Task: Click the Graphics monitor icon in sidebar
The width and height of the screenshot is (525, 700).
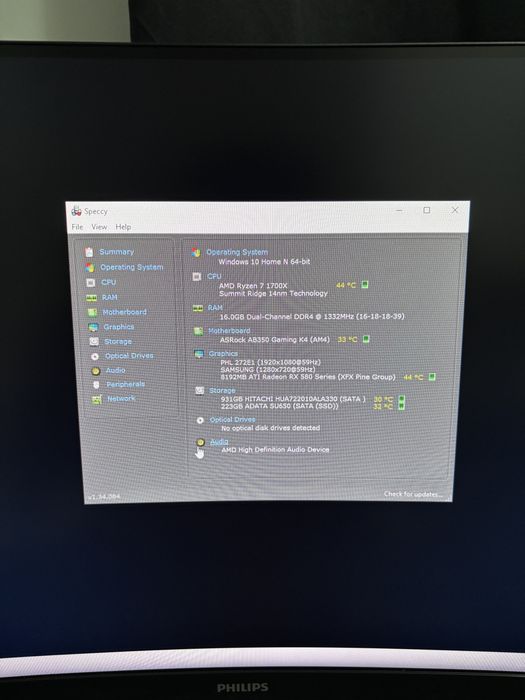Action: [93, 327]
